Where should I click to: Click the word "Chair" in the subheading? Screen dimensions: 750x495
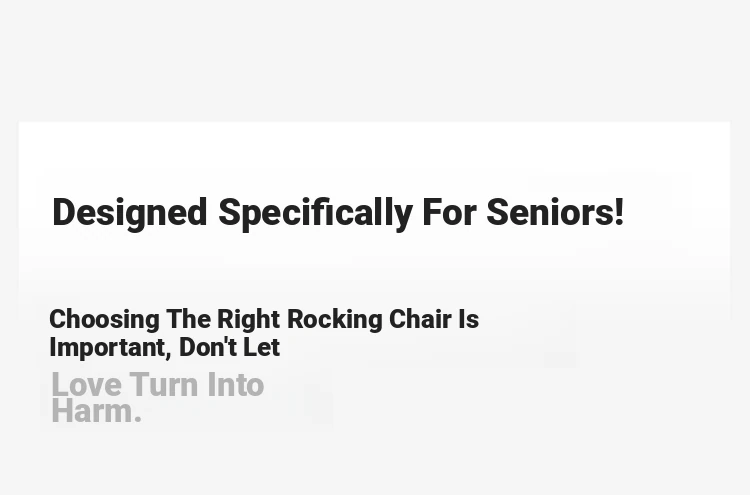(x=420, y=319)
